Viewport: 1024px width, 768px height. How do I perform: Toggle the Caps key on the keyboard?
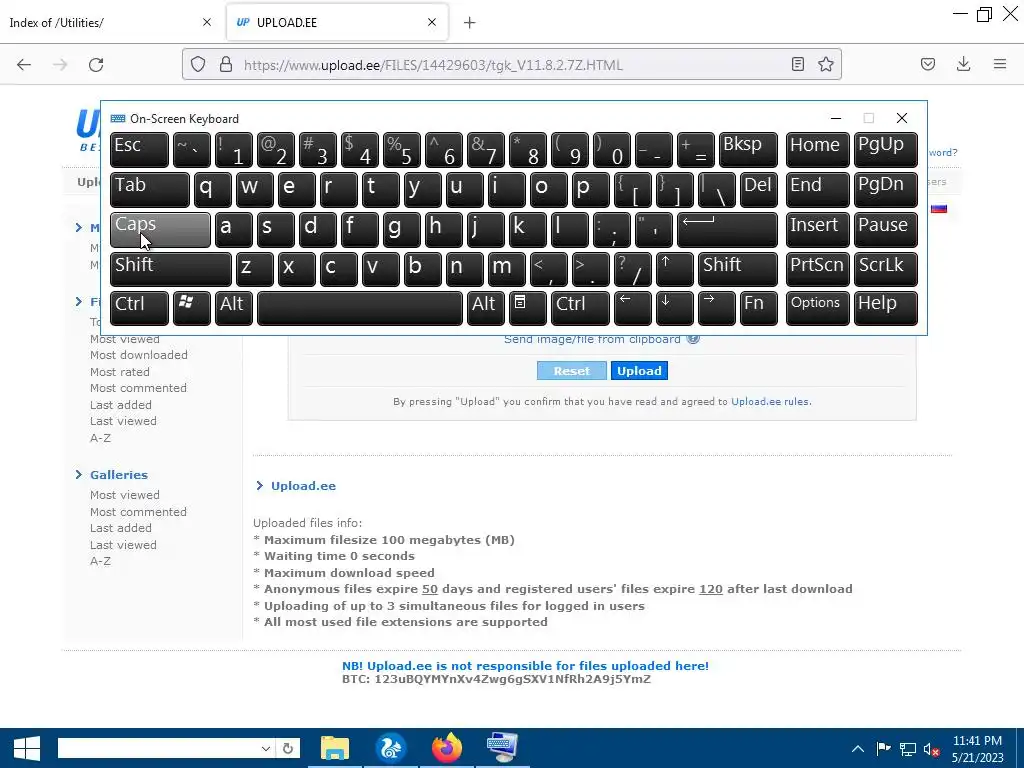tap(160, 230)
